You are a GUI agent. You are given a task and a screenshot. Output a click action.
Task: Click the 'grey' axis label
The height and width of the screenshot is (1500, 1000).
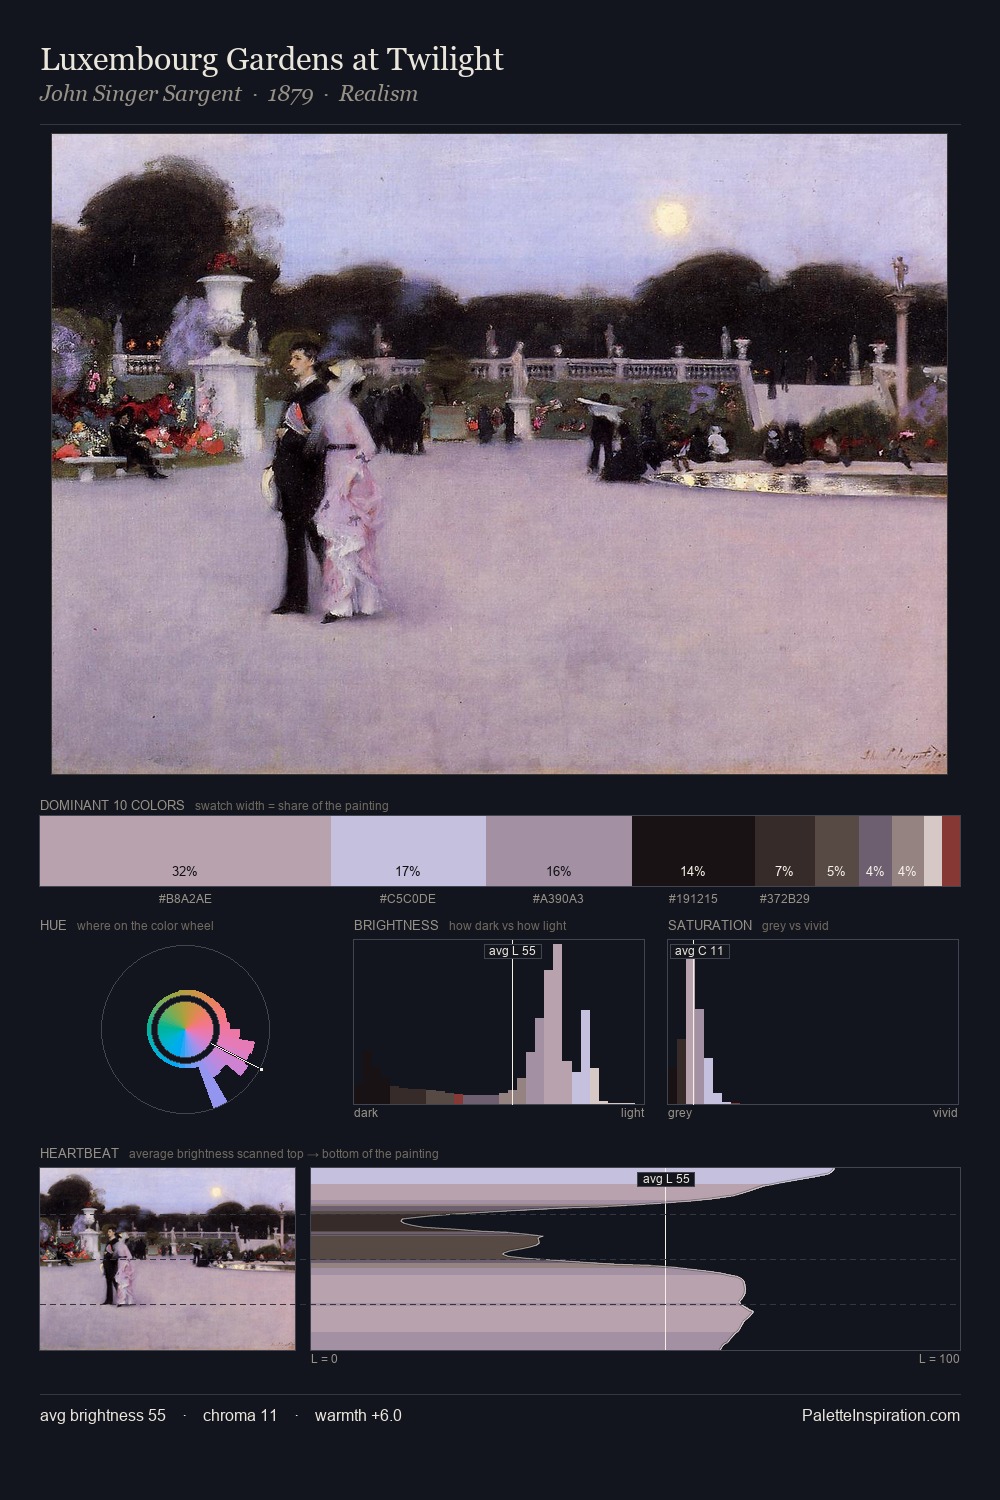point(680,1113)
